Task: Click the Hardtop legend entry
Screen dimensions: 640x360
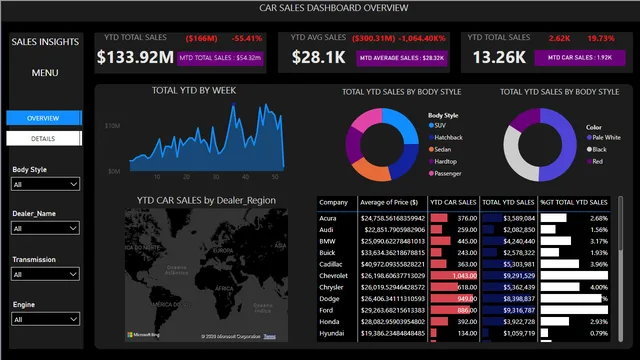Action: [x=443, y=162]
